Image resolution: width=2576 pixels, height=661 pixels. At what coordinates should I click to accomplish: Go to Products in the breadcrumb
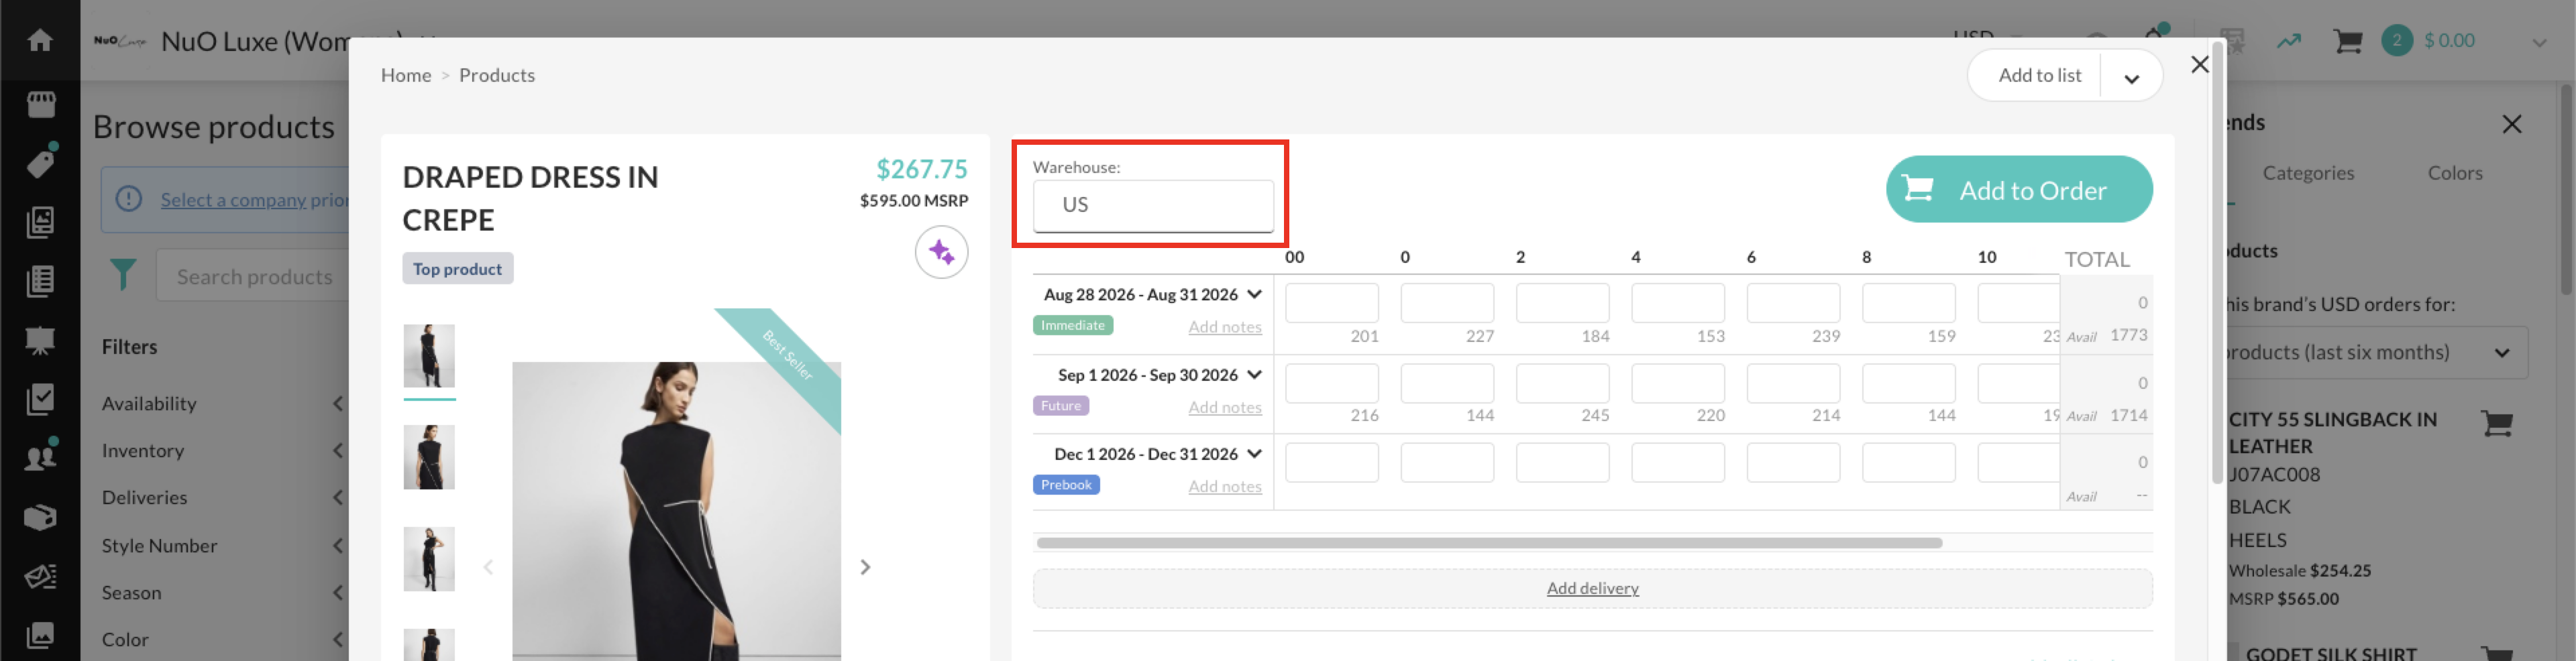pos(496,75)
